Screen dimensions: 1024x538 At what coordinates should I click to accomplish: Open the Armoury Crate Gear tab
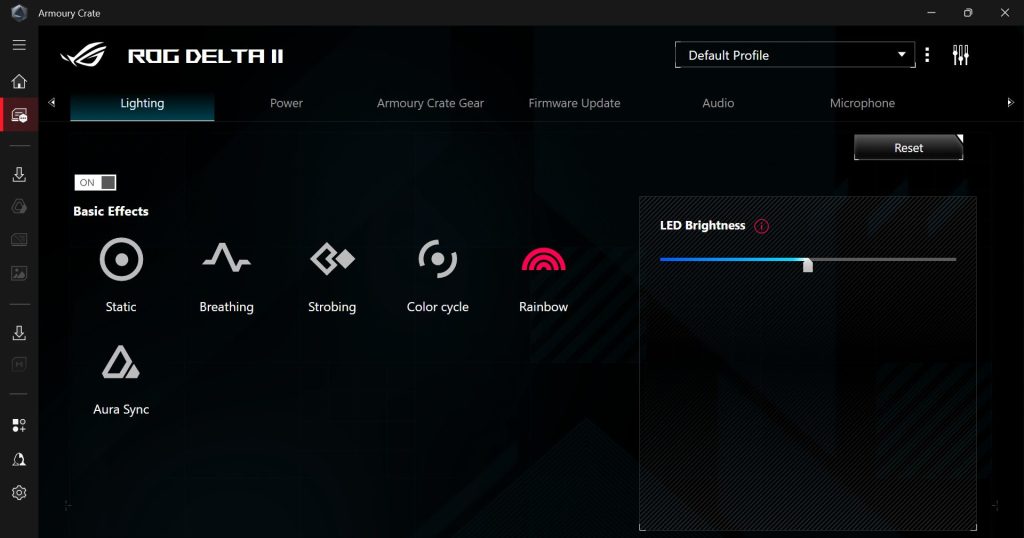430,103
